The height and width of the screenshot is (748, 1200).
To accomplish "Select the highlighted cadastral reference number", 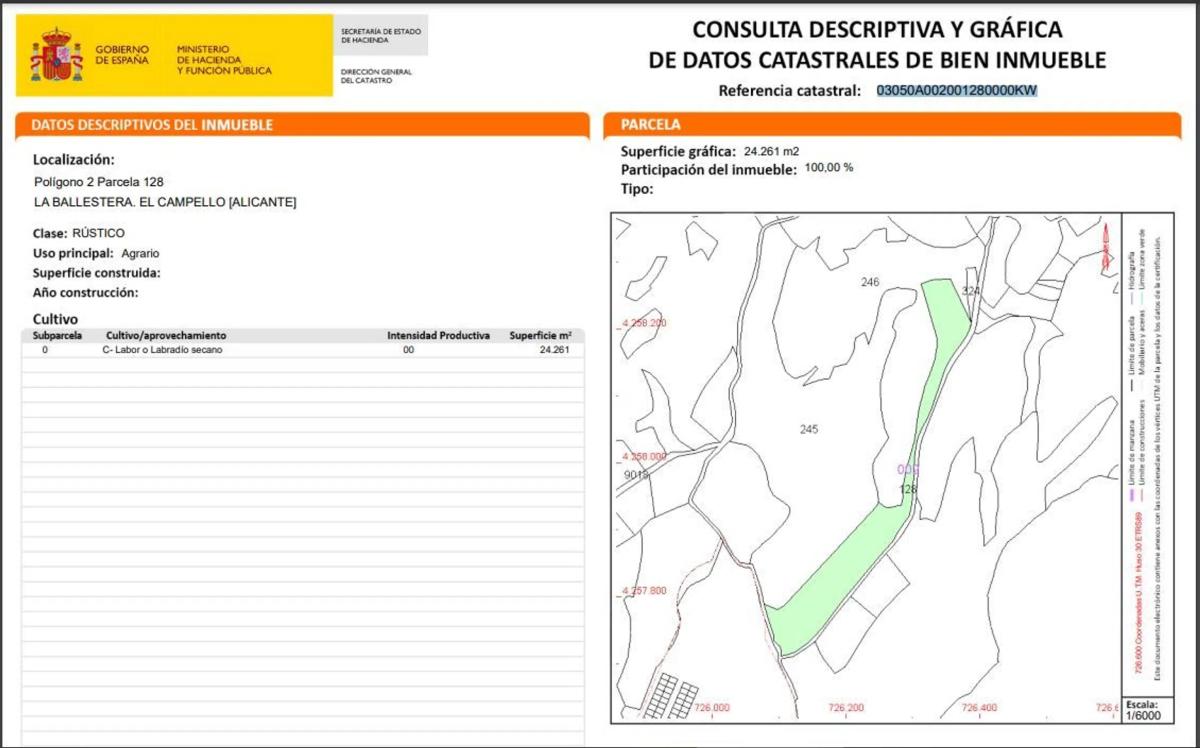I will [956, 91].
